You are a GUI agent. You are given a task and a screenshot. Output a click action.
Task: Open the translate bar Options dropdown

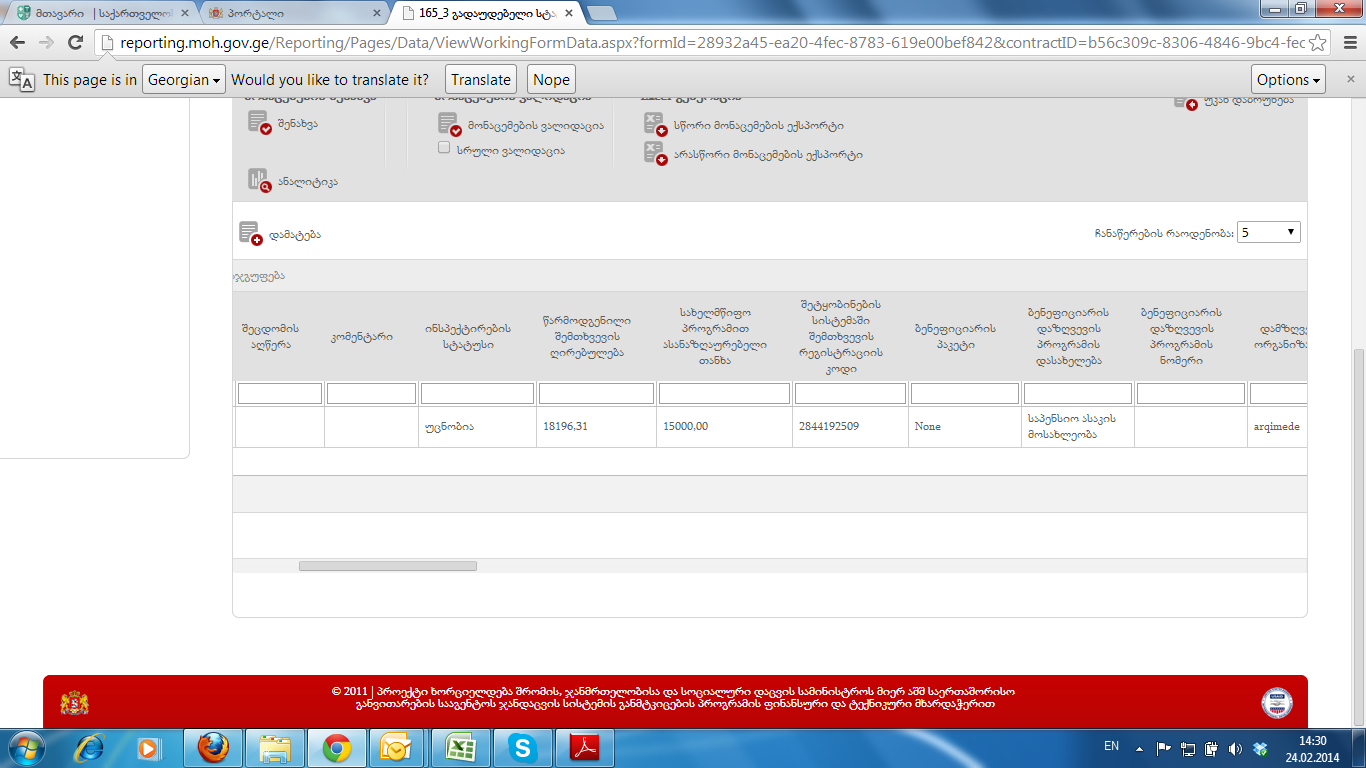(1288, 80)
